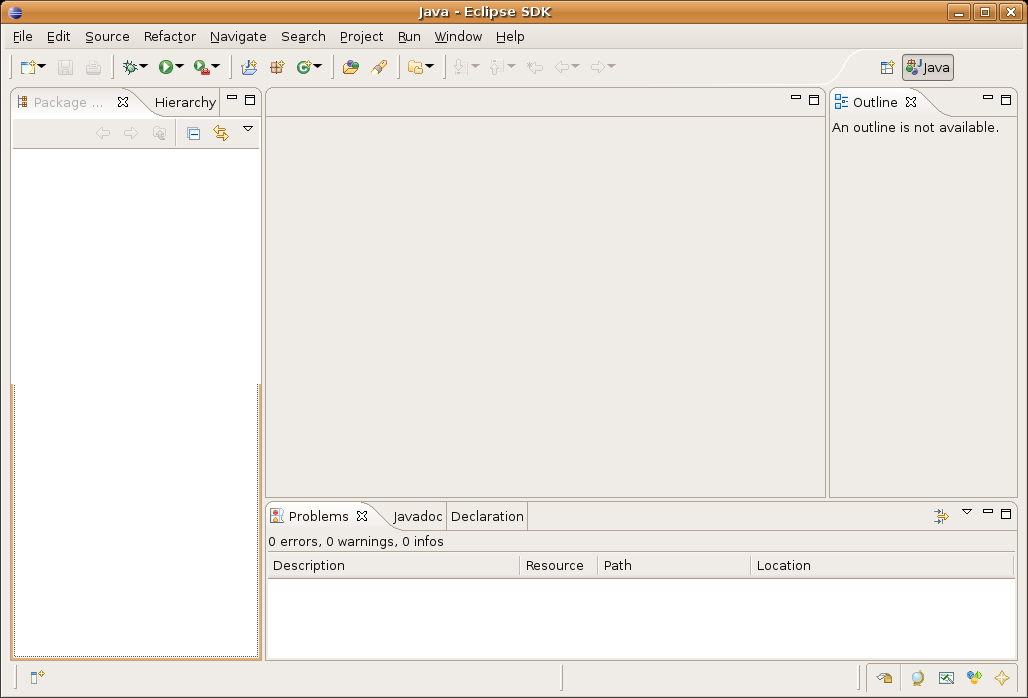
Task: Click the Package Explorer Forward arrow
Action: pos(131,134)
